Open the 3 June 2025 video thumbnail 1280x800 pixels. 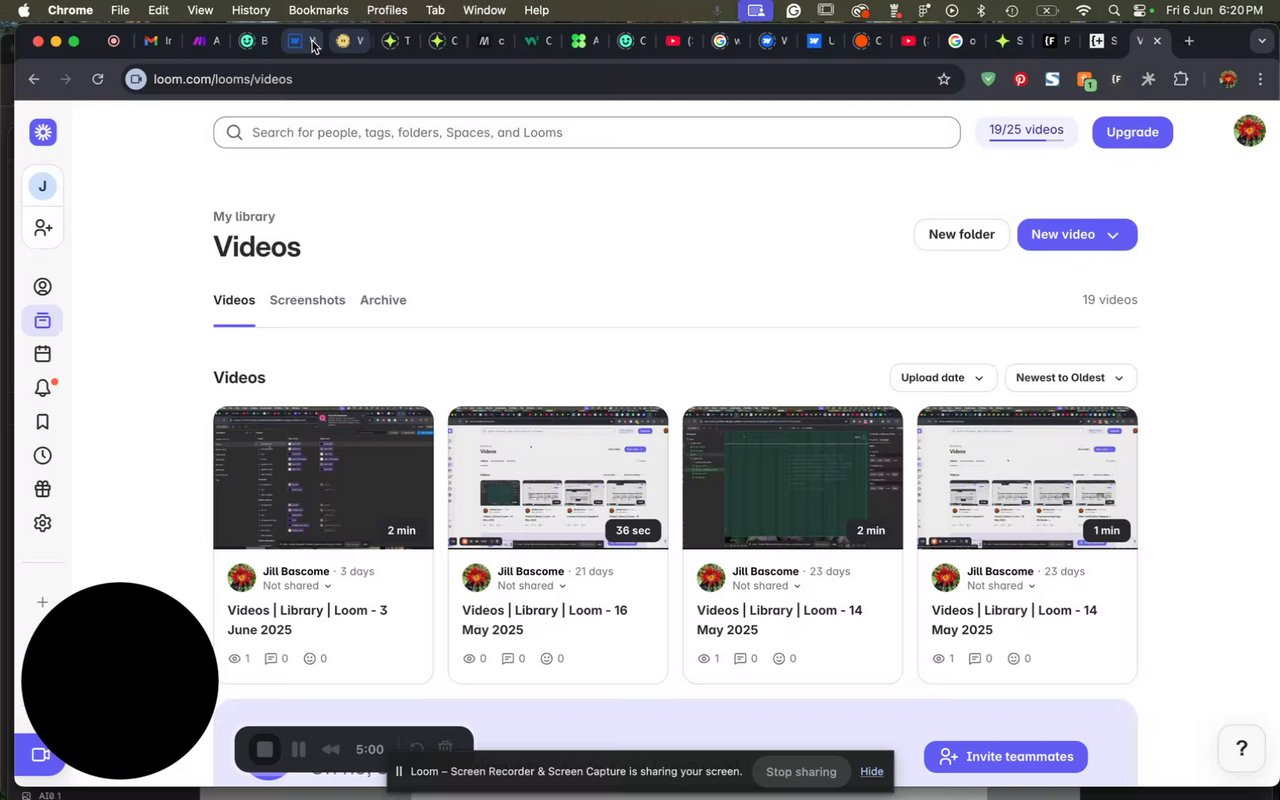pos(323,478)
